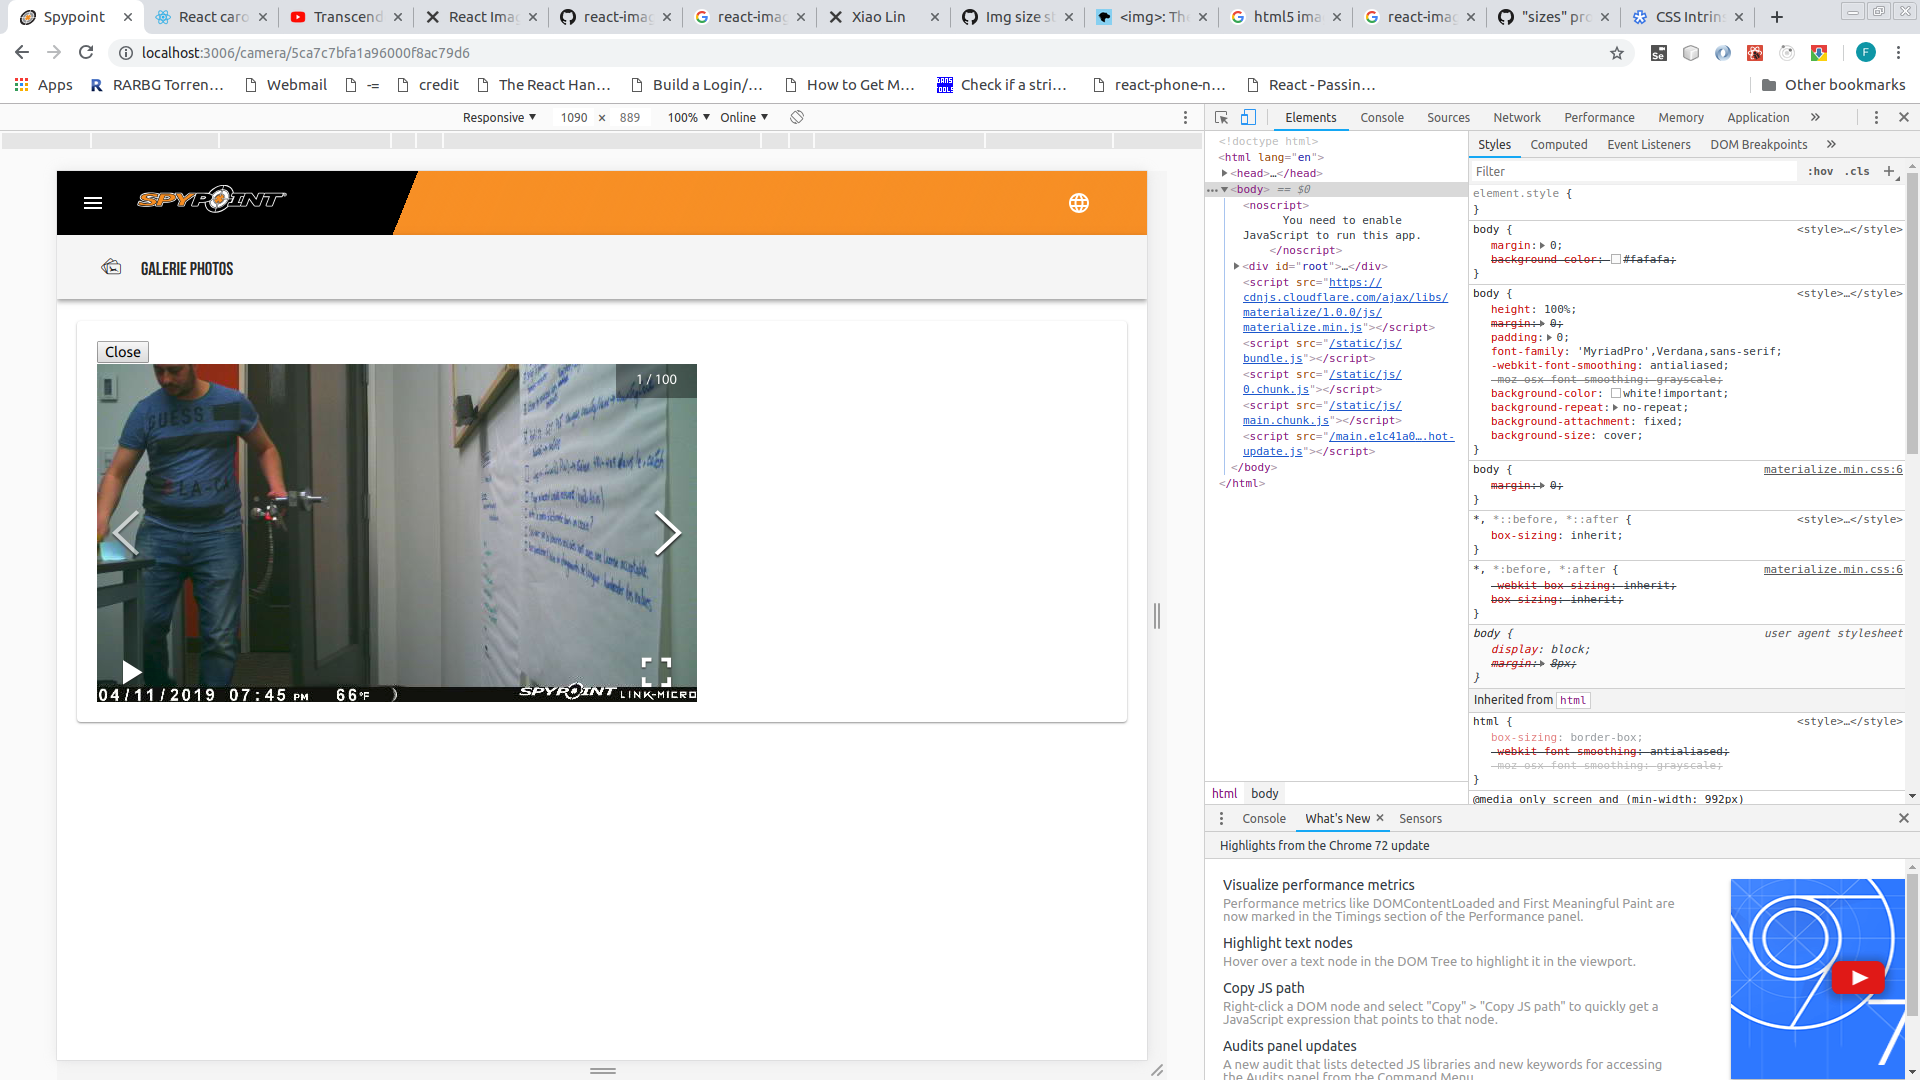Screen dimensions: 1920x1080
Task: Click the globe language icon
Action: tap(1080, 203)
